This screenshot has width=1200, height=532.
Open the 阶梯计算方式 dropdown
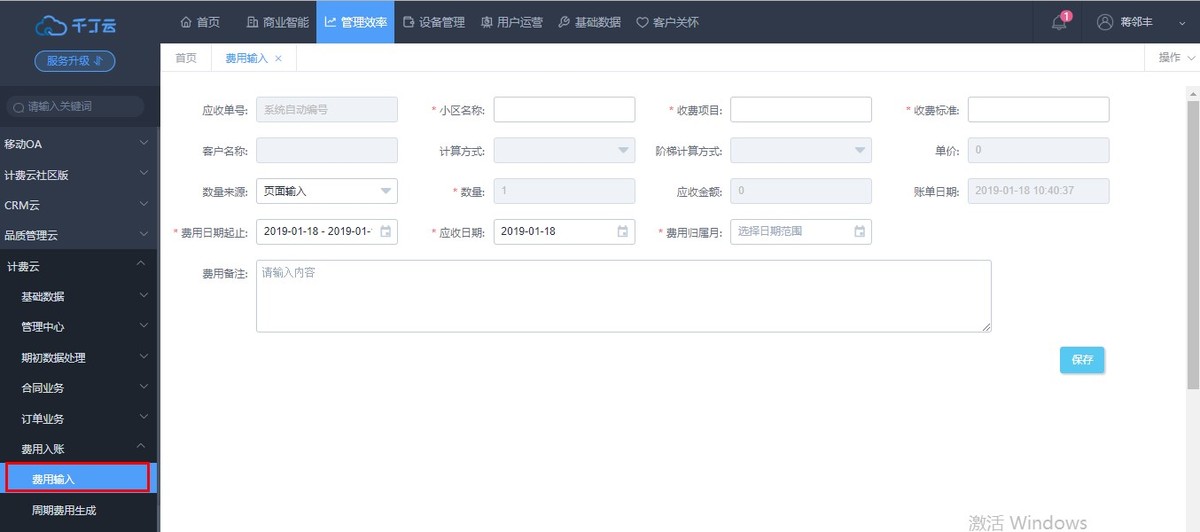pos(801,150)
